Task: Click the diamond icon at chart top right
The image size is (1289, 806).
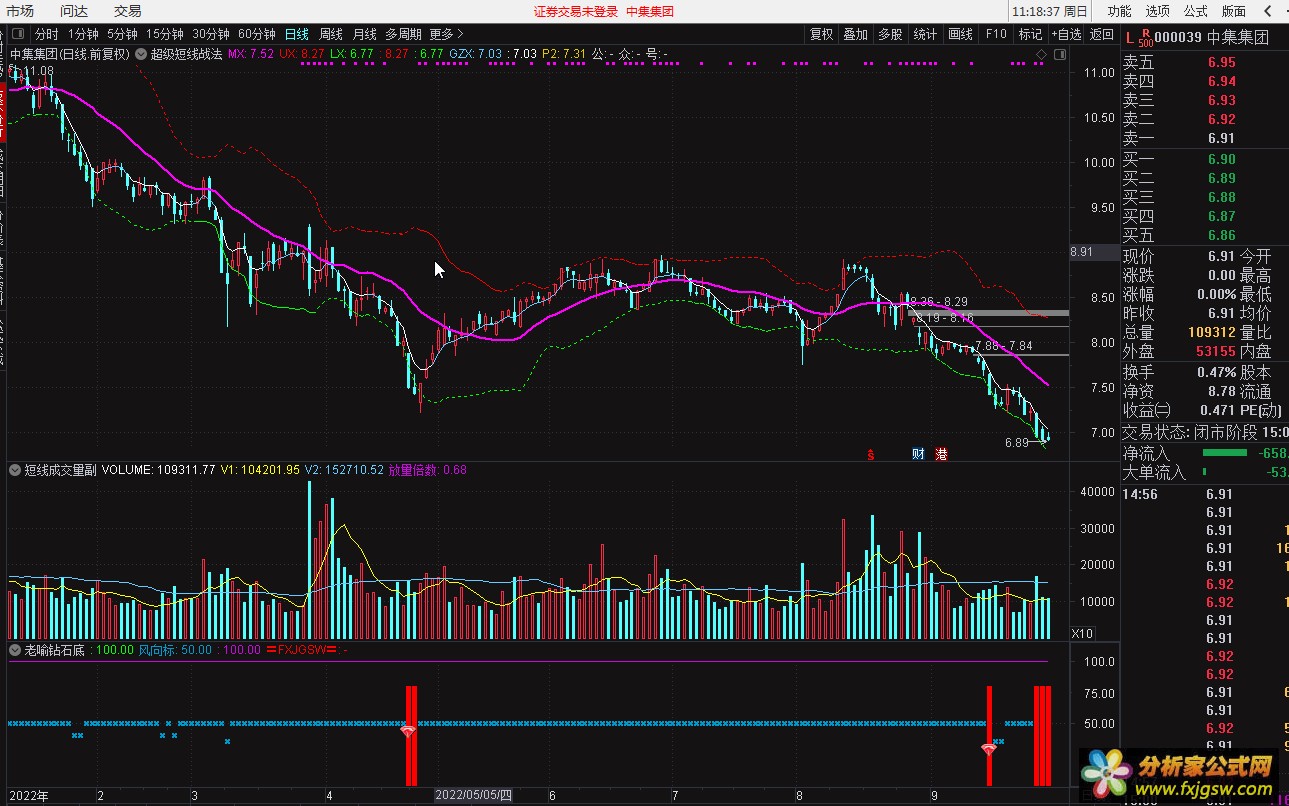Action: tap(1042, 54)
